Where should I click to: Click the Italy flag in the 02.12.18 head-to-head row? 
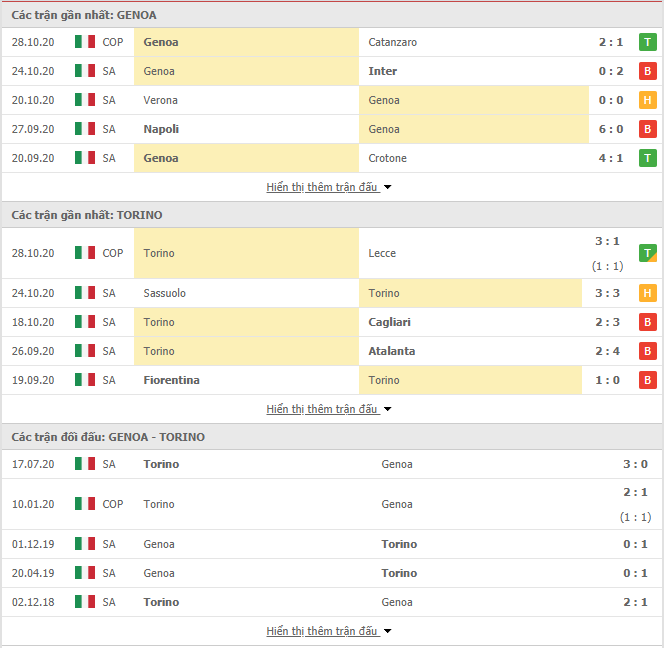[85, 601]
